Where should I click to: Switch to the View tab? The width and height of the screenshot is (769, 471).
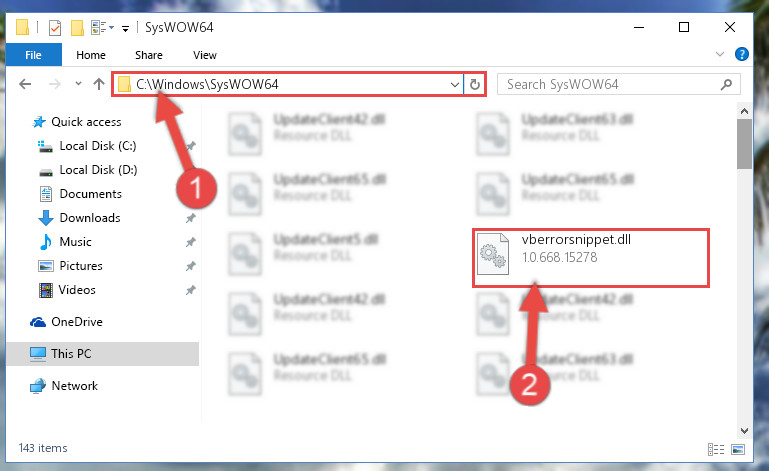click(205, 55)
